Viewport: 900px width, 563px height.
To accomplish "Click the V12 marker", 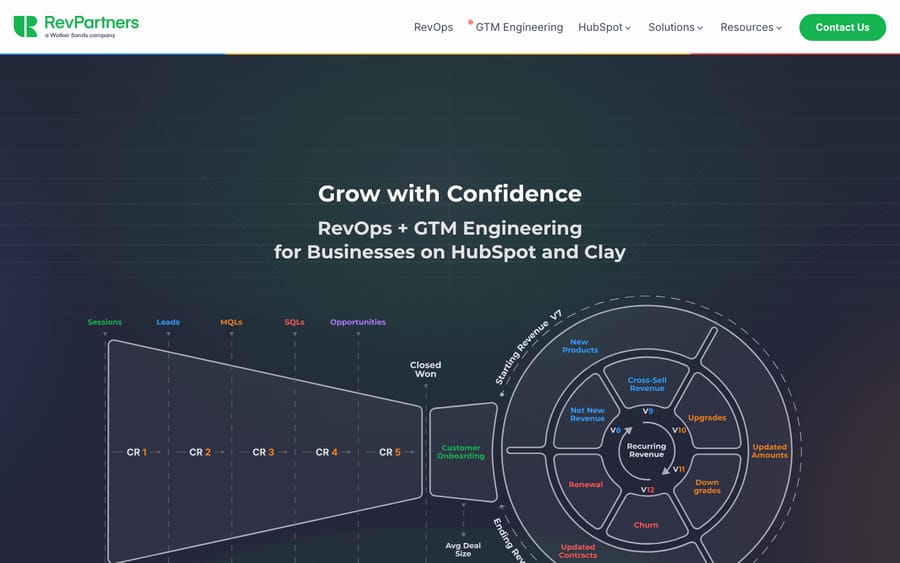I will tap(647, 490).
